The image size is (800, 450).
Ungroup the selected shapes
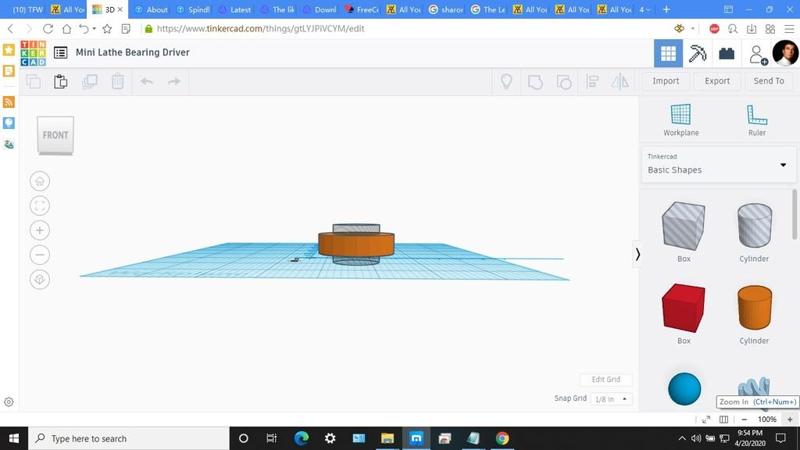(x=564, y=82)
